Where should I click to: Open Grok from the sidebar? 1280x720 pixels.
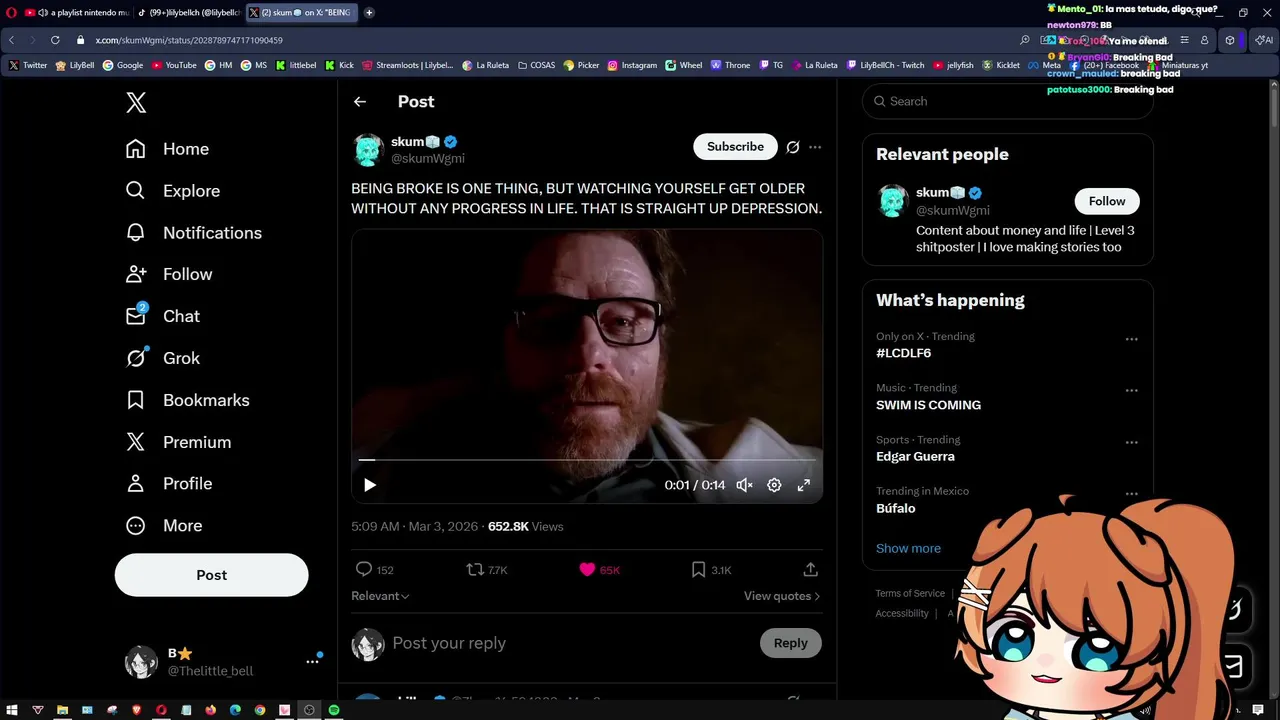click(x=162, y=358)
